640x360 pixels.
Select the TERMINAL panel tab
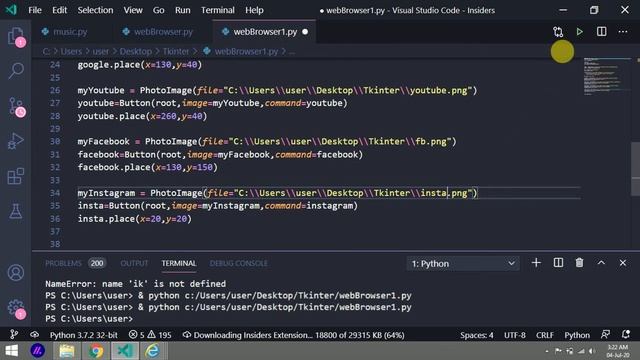tap(179, 263)
